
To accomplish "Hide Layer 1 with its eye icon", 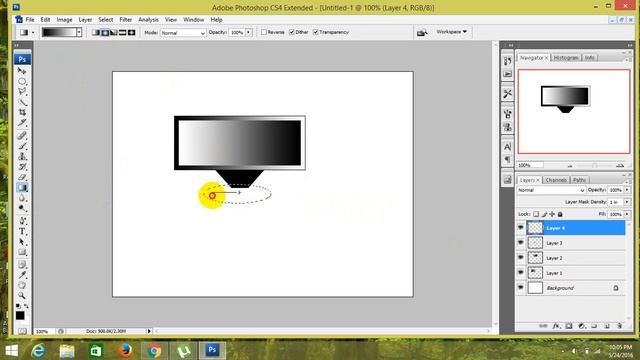I will (x=520, y=273).
